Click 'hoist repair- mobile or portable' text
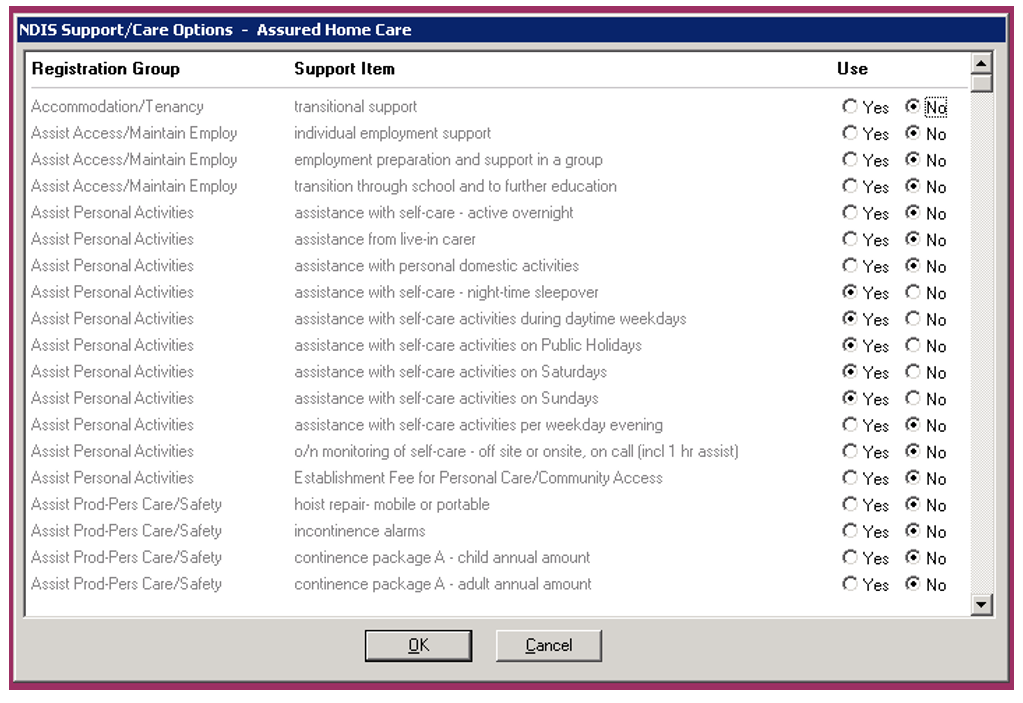This screenshot has height=703, width=1023. click(x=391, y=504)
